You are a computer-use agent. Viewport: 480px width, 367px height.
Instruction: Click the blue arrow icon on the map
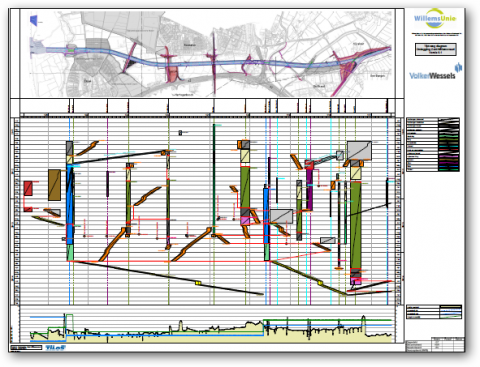point(33,20)
